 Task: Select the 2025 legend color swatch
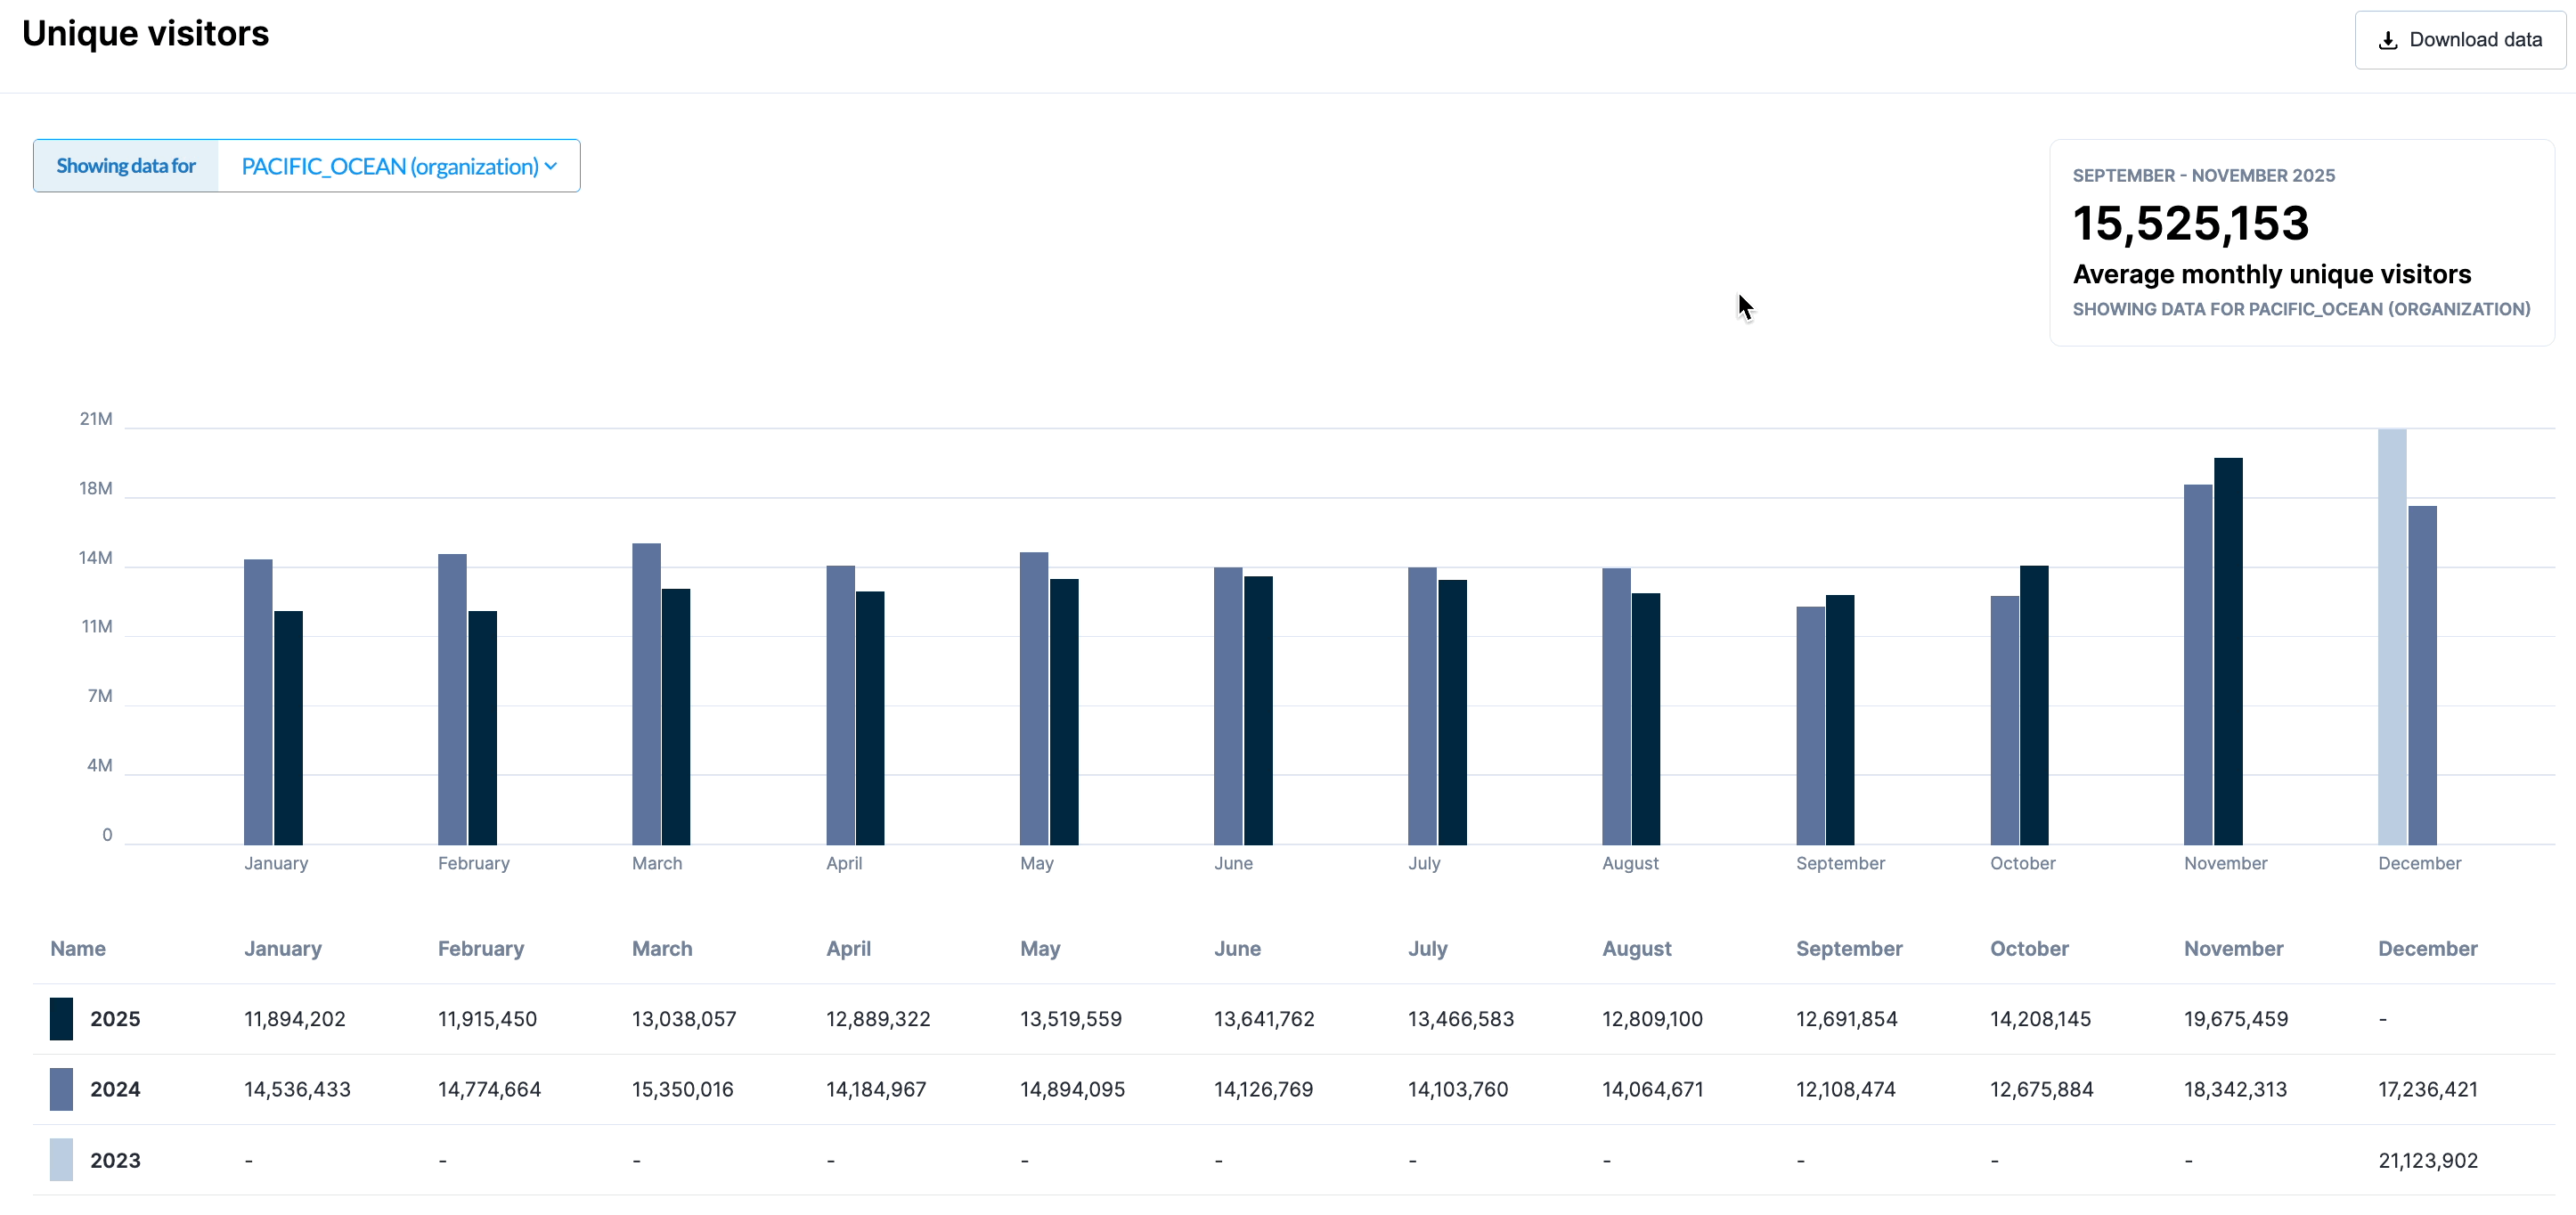(x=61, y=1018)
